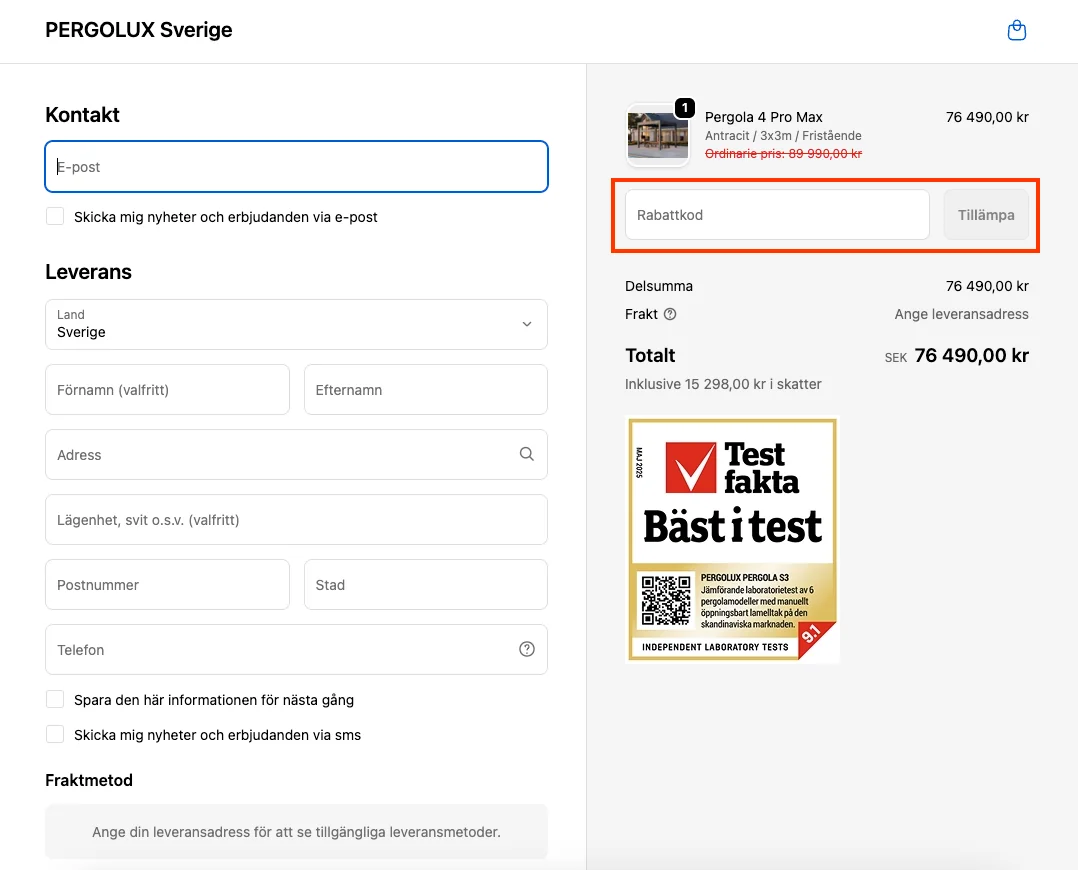The width and height of the screenshot is (1078, 870).
Task: Click the Tillämpa discount button
Action: point(986,215)
